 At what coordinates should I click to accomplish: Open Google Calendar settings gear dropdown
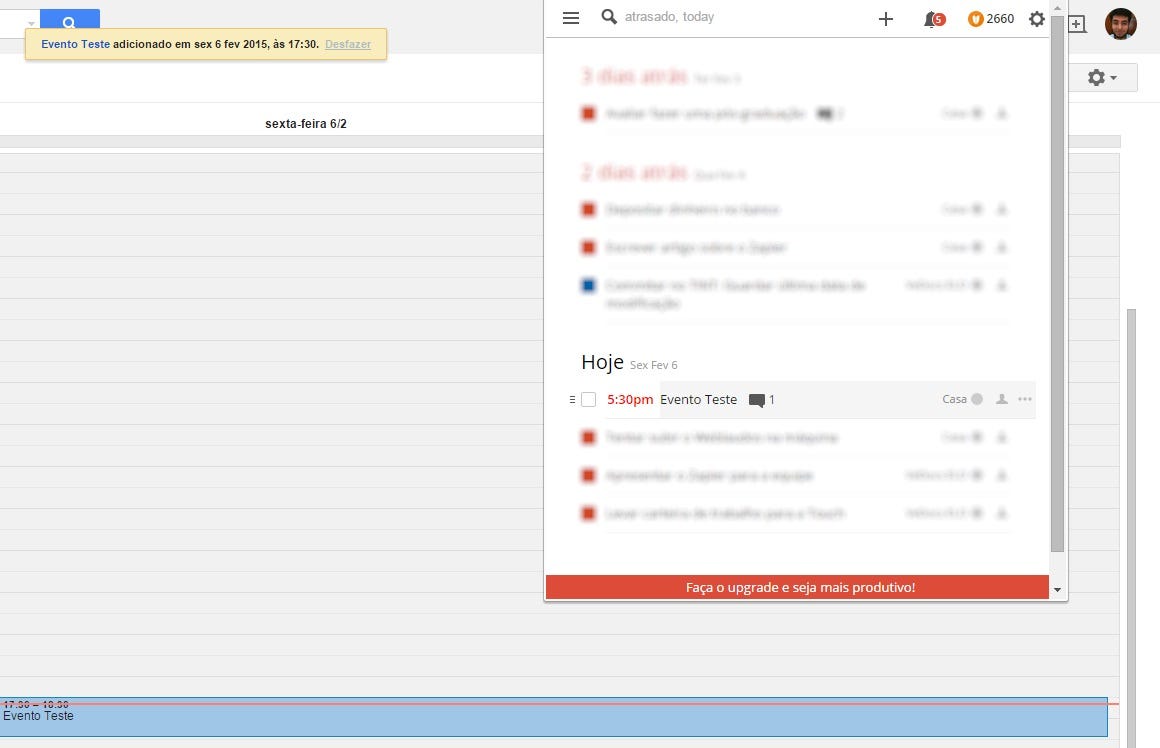pos(1102,77)
